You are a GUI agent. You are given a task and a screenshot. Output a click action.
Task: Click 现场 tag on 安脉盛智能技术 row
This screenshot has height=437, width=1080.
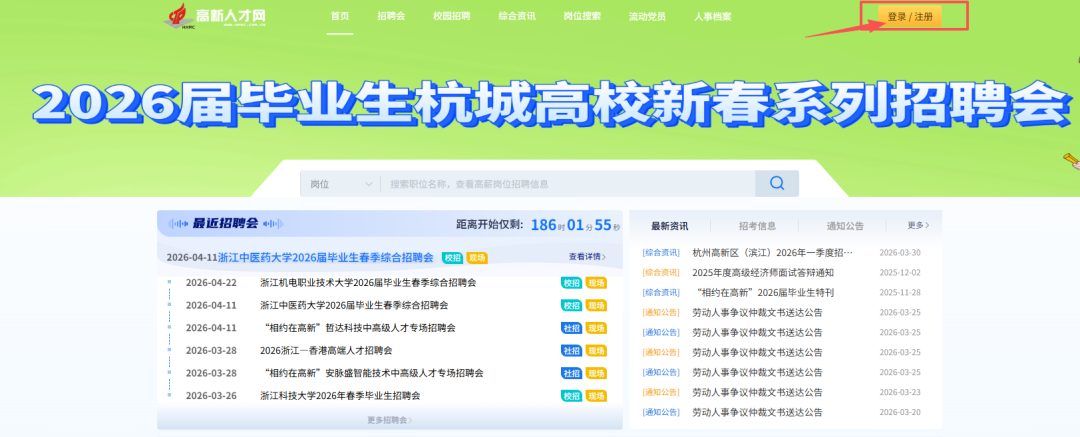(x=596, y=374)
